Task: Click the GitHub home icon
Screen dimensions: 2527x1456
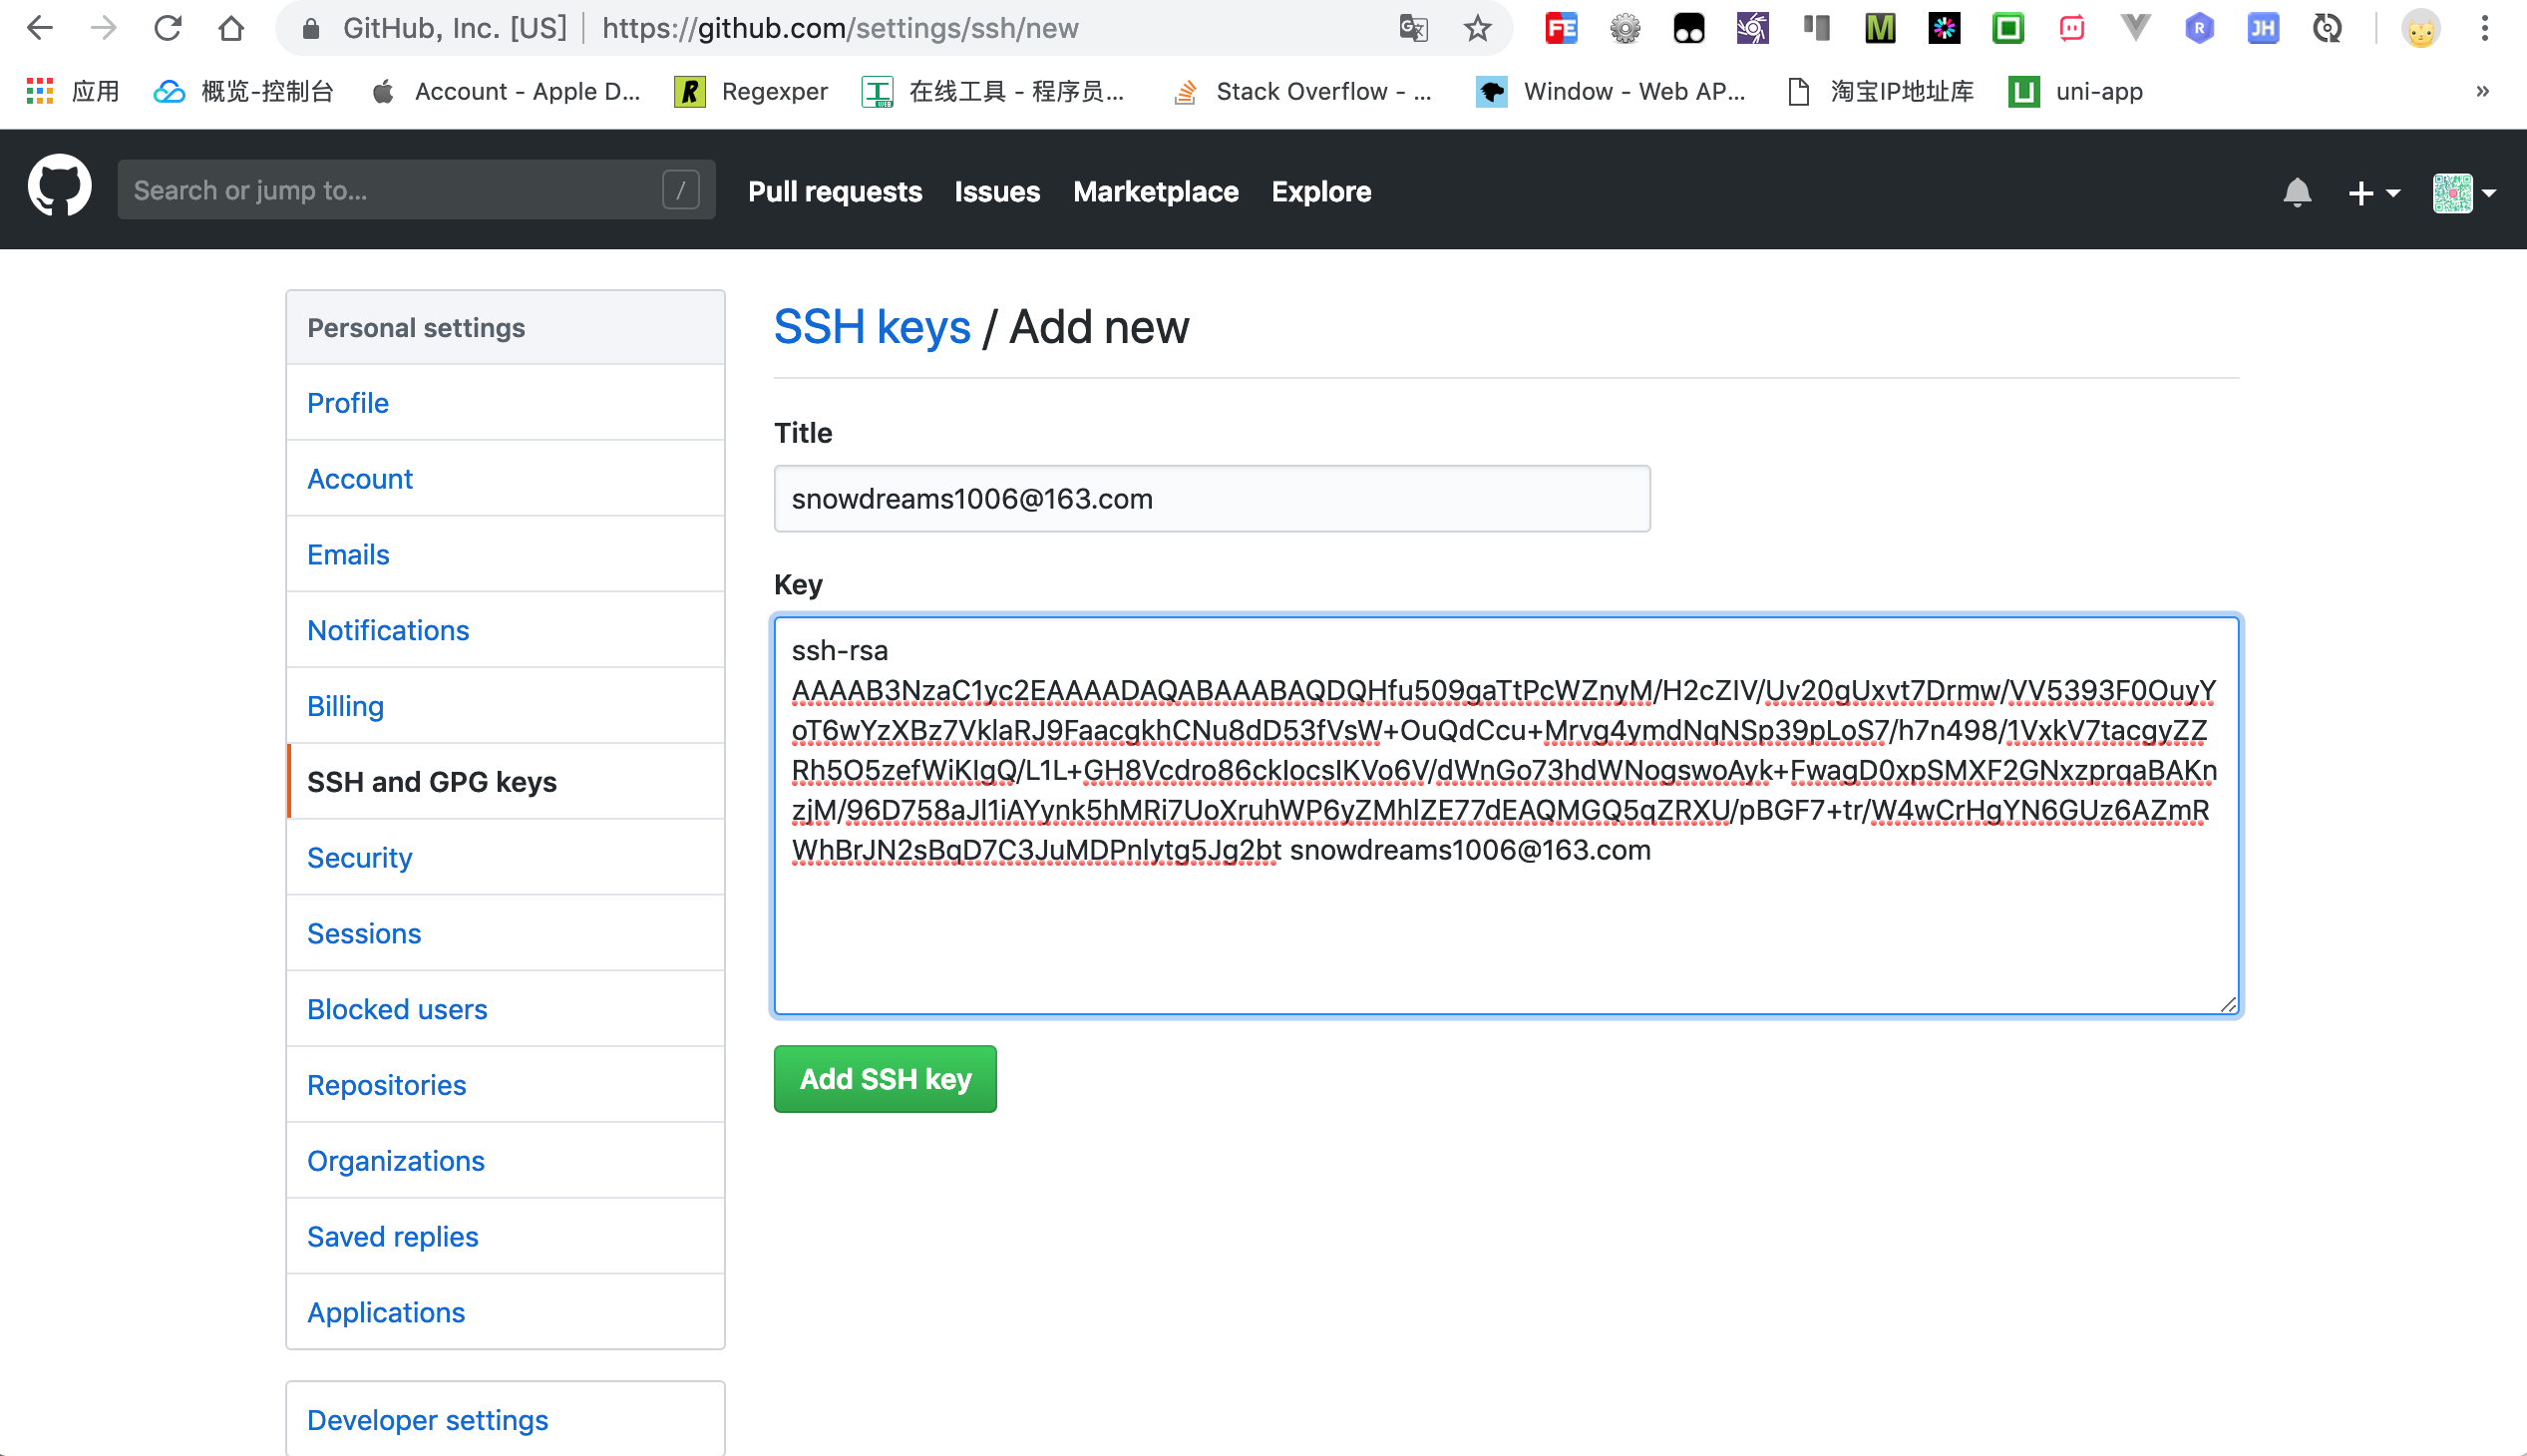Action: [x=57, y=190]
